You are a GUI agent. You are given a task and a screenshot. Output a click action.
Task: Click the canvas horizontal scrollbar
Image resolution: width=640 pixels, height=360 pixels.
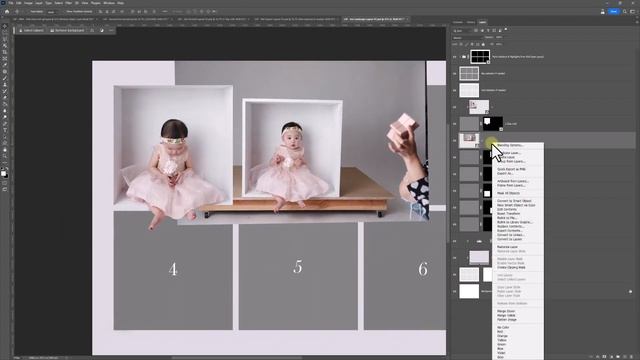[237, 358]
